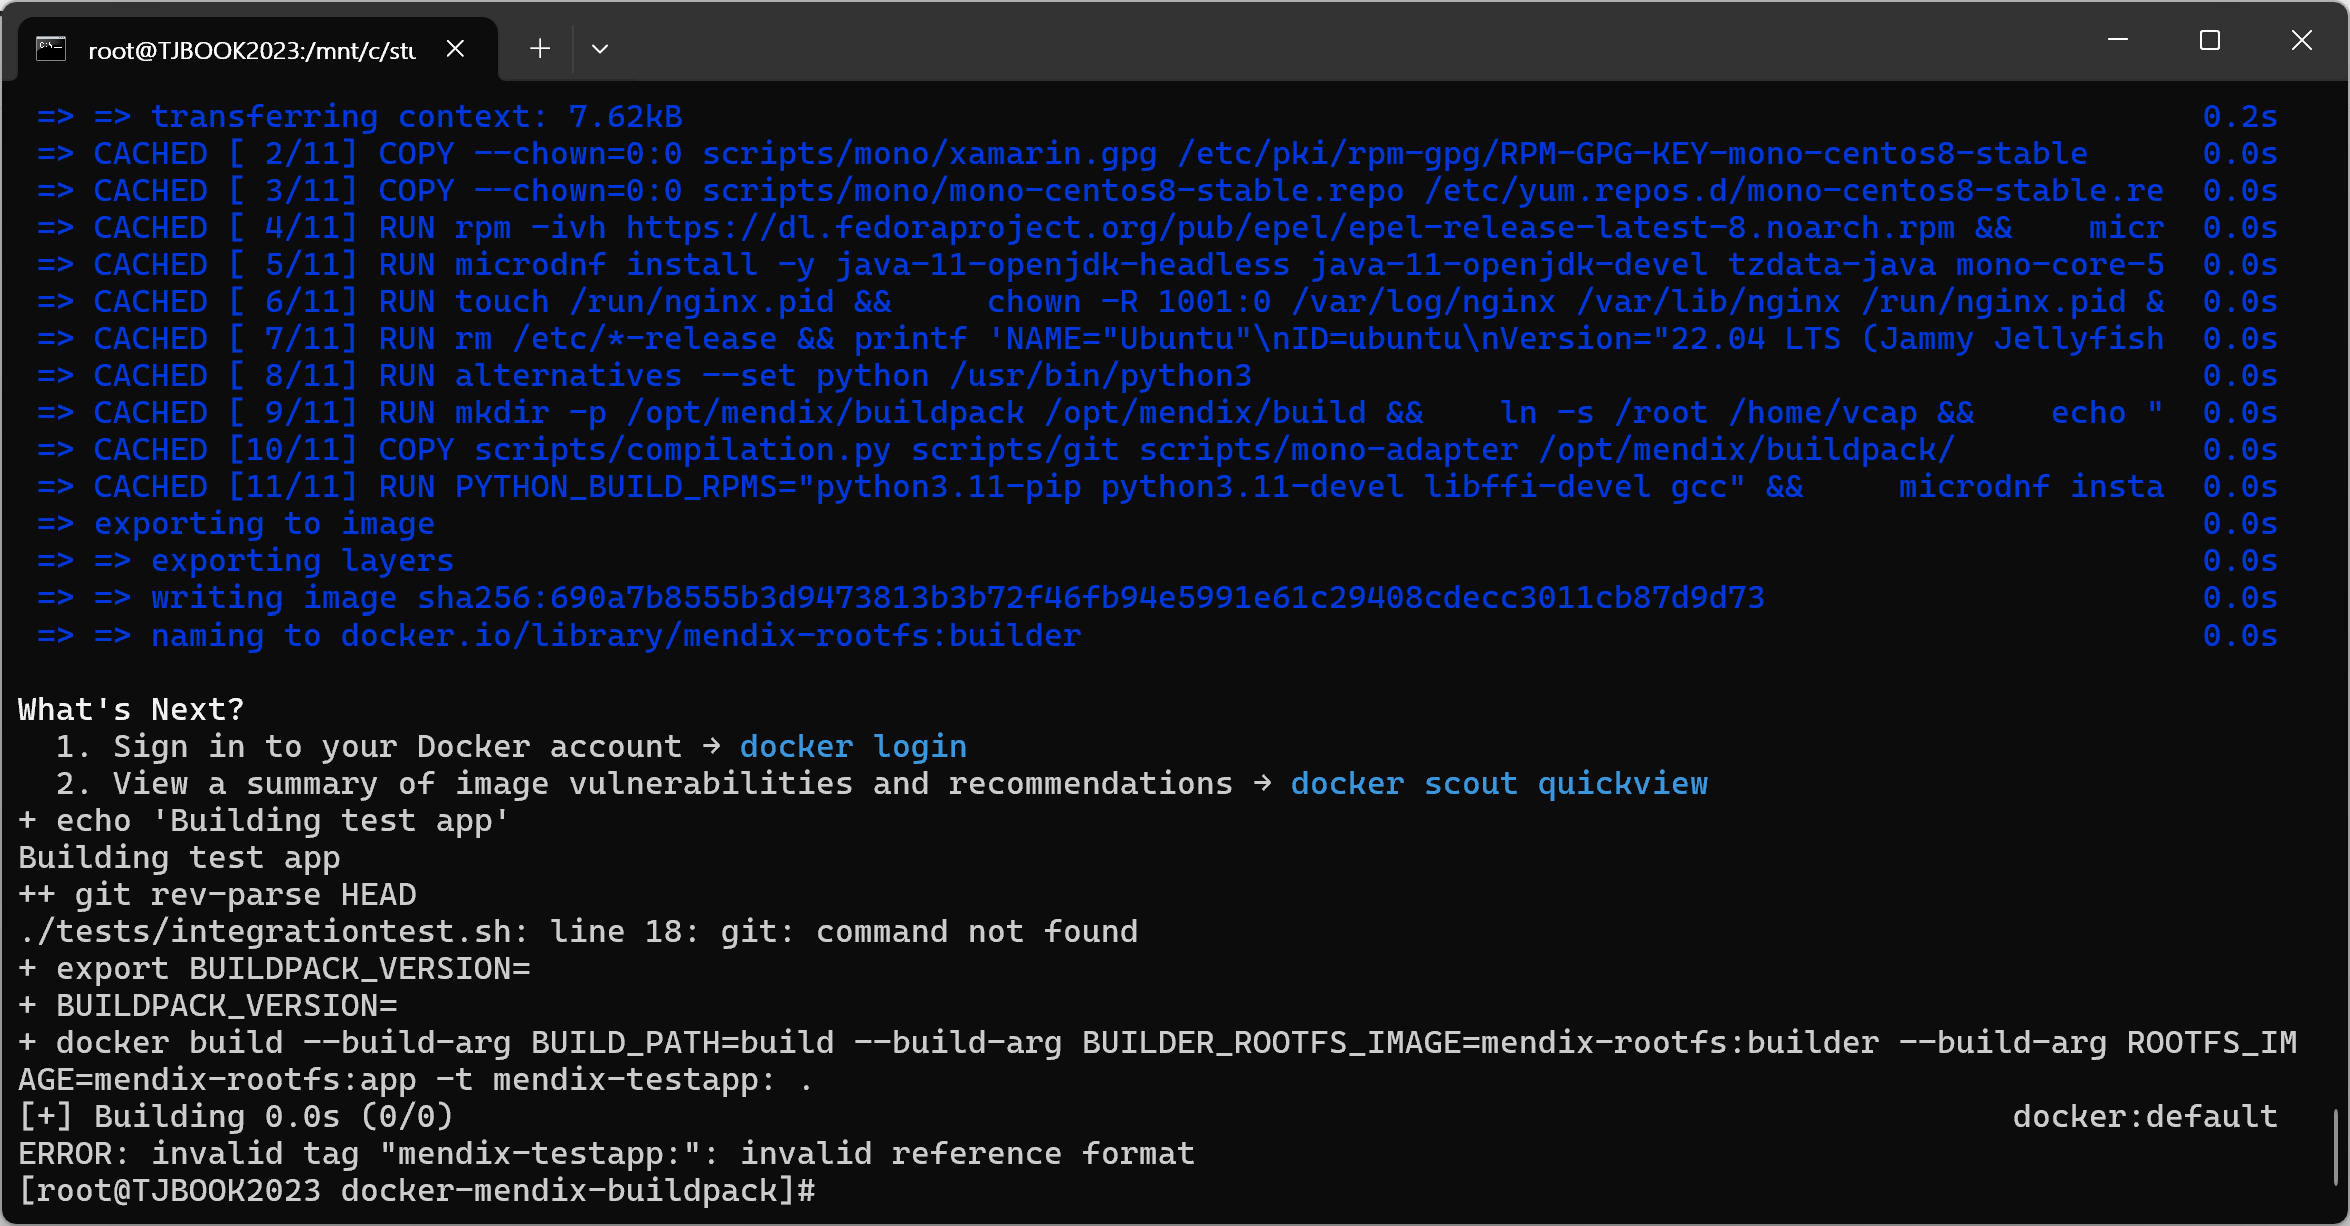This screenshot has height=1226, width=2350.
Task: Click 'naming to docker.io/library/mendix-rootfs:builder' line
Action: (x=559, y=635)
